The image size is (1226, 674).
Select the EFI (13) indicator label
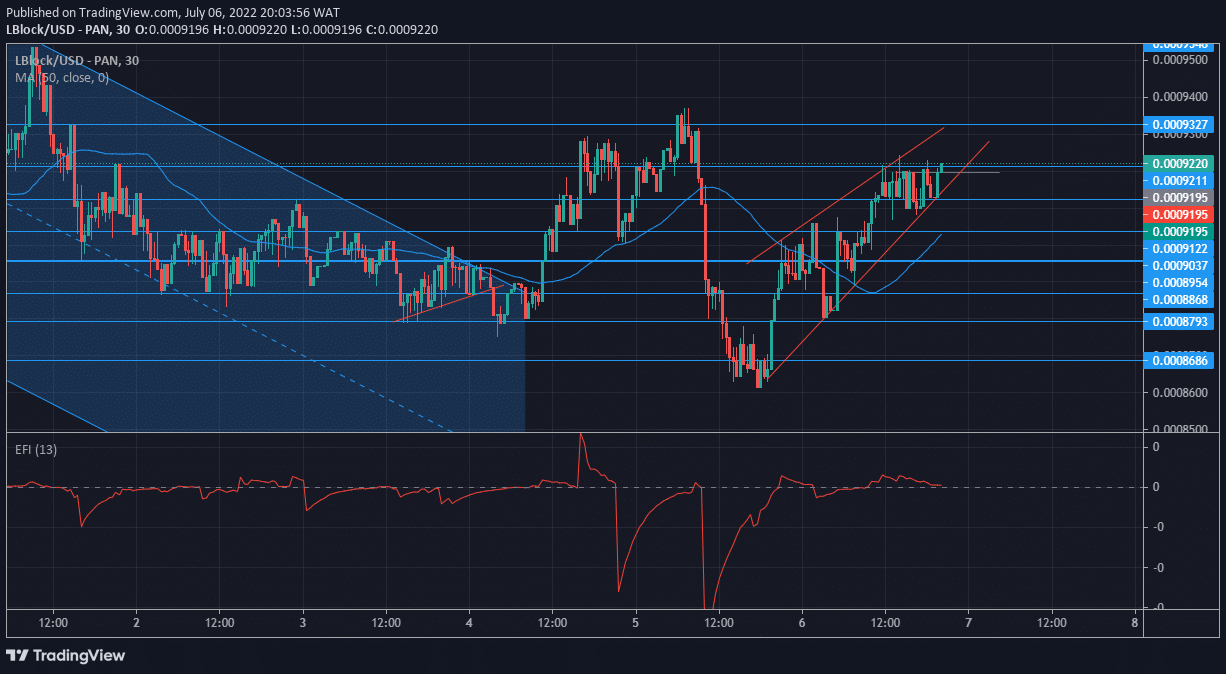(x=36, y=450)
